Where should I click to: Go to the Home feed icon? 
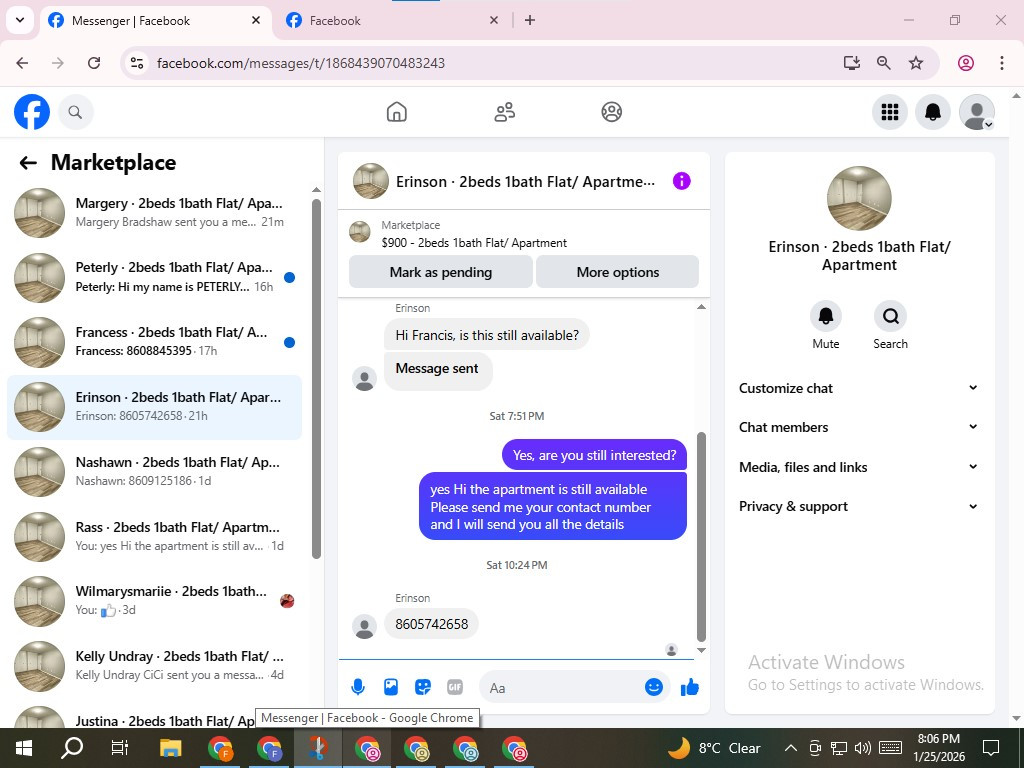(396, 112)
